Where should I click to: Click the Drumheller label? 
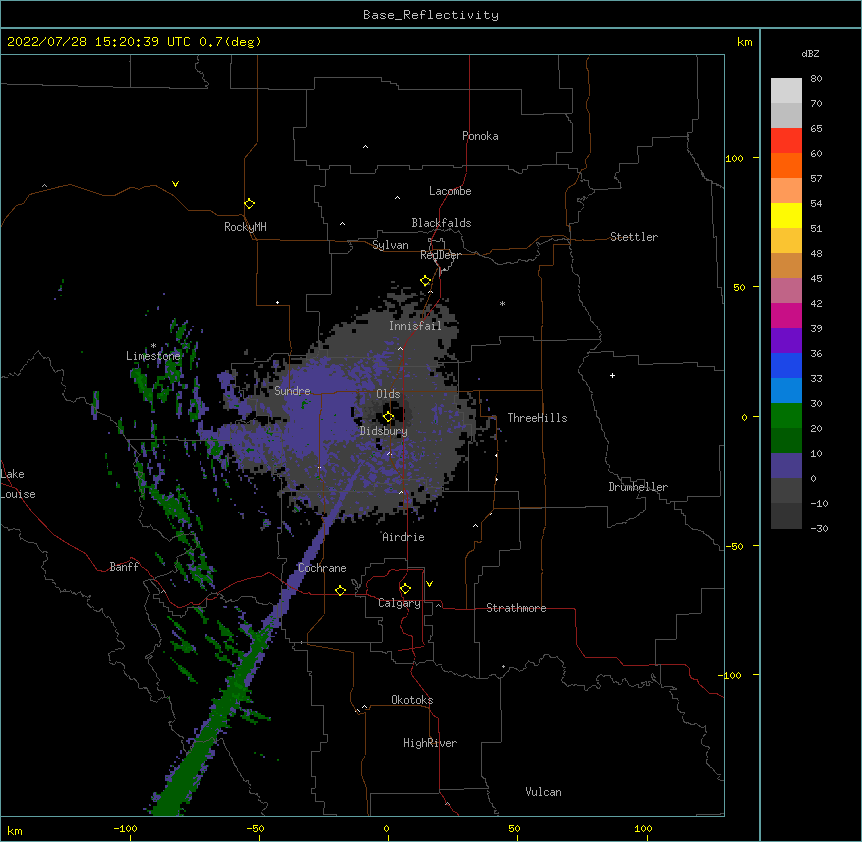click(638, 487)
